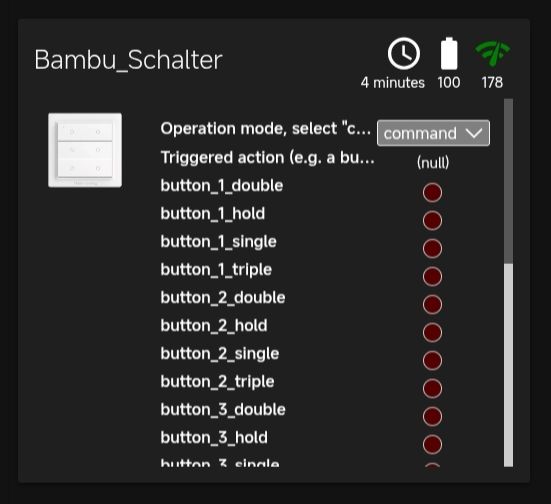The width and height of the screenshot is (551, 504).
Task: Click the state list vertical scrollbar
Action: 508,283
